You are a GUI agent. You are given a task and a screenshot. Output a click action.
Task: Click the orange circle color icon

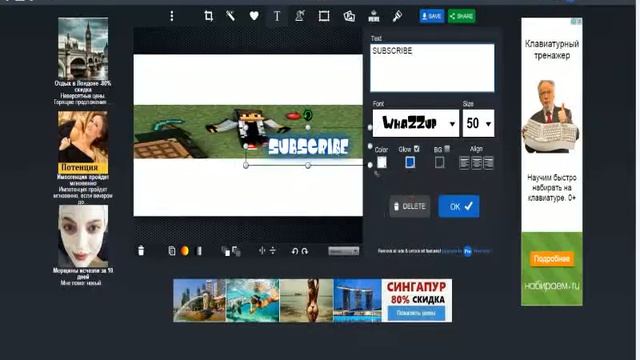tap(184, 251)
